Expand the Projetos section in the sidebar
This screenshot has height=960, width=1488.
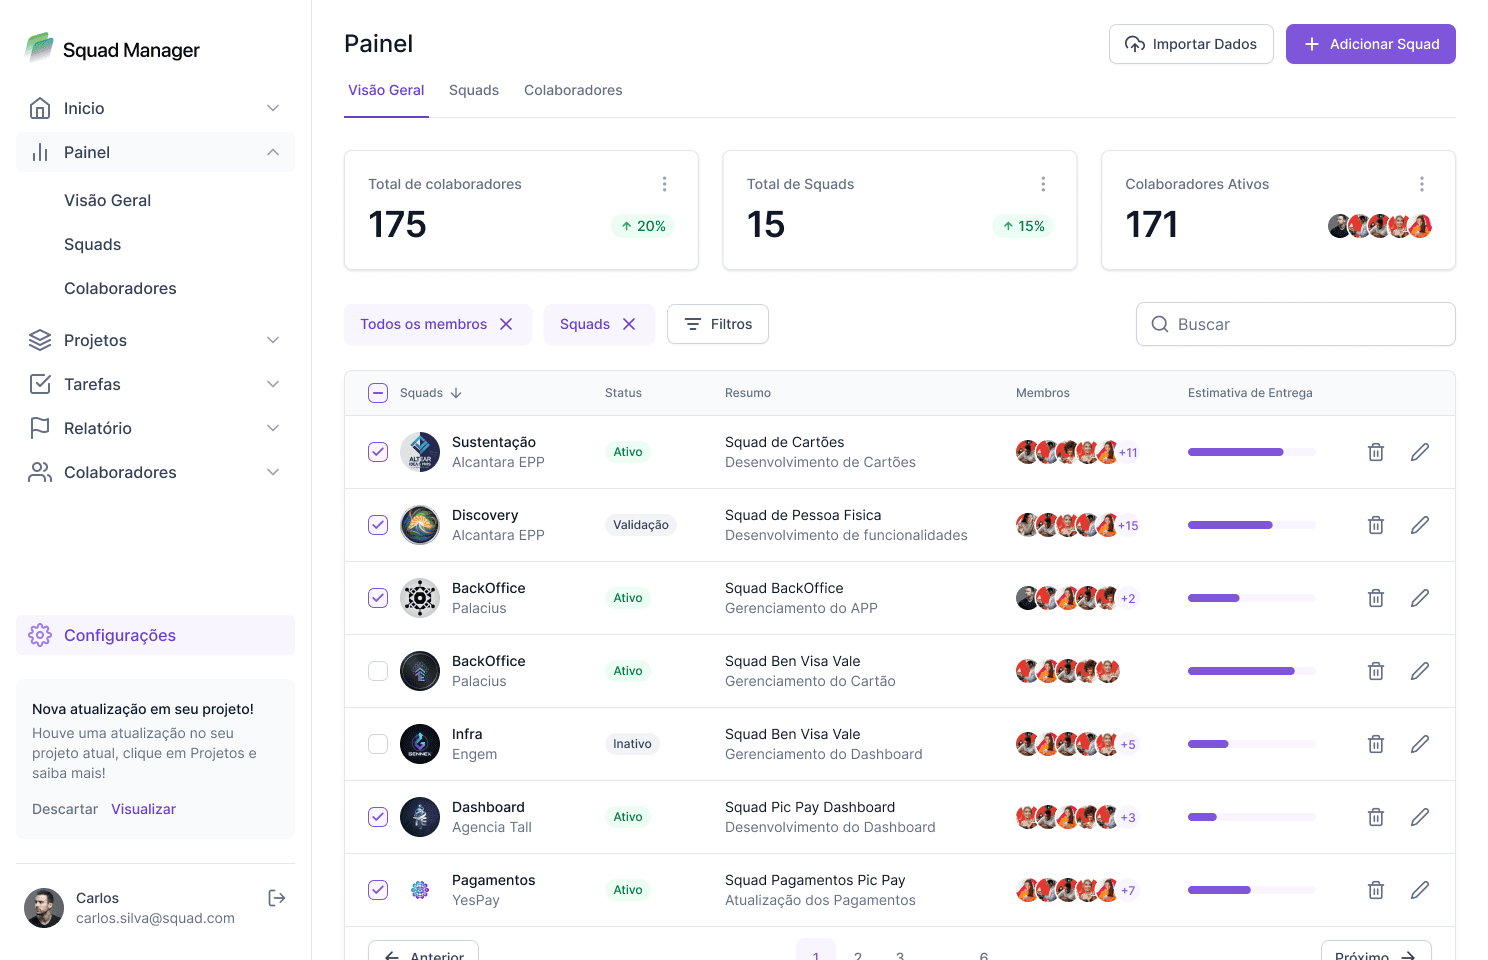click(x=272, y=340)
